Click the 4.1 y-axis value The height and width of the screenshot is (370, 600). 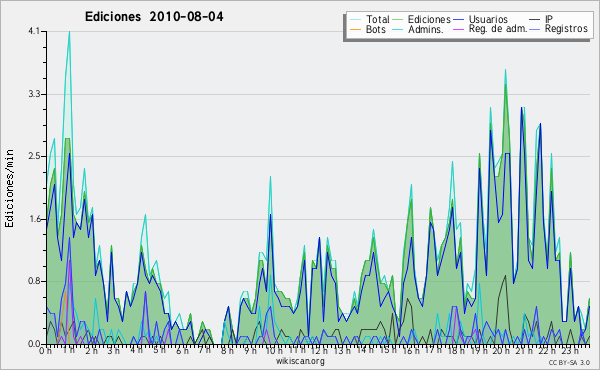coord(34,31)
